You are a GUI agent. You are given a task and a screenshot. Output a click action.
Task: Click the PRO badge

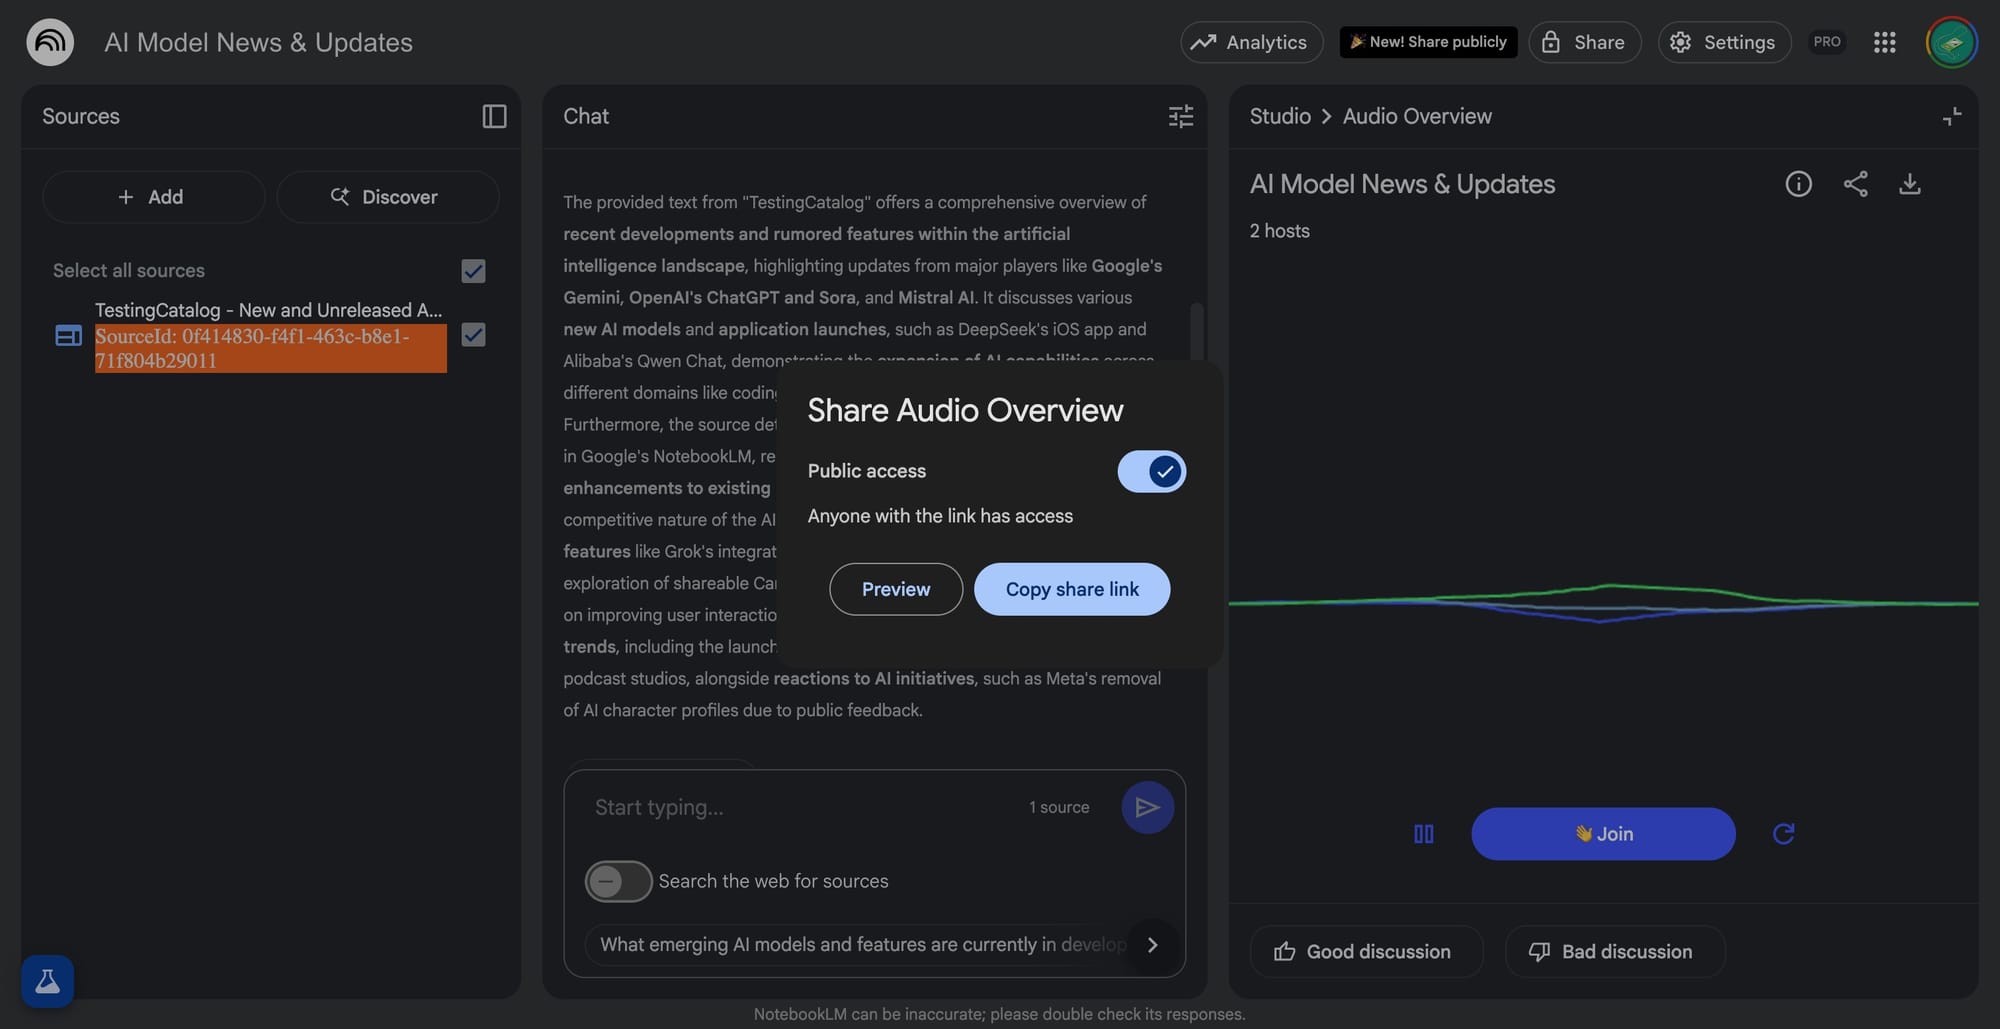pos(1827,42)
